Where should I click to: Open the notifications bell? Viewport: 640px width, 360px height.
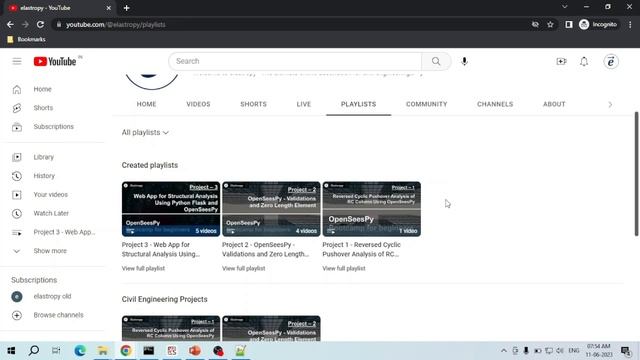click(x=584, y=61)
